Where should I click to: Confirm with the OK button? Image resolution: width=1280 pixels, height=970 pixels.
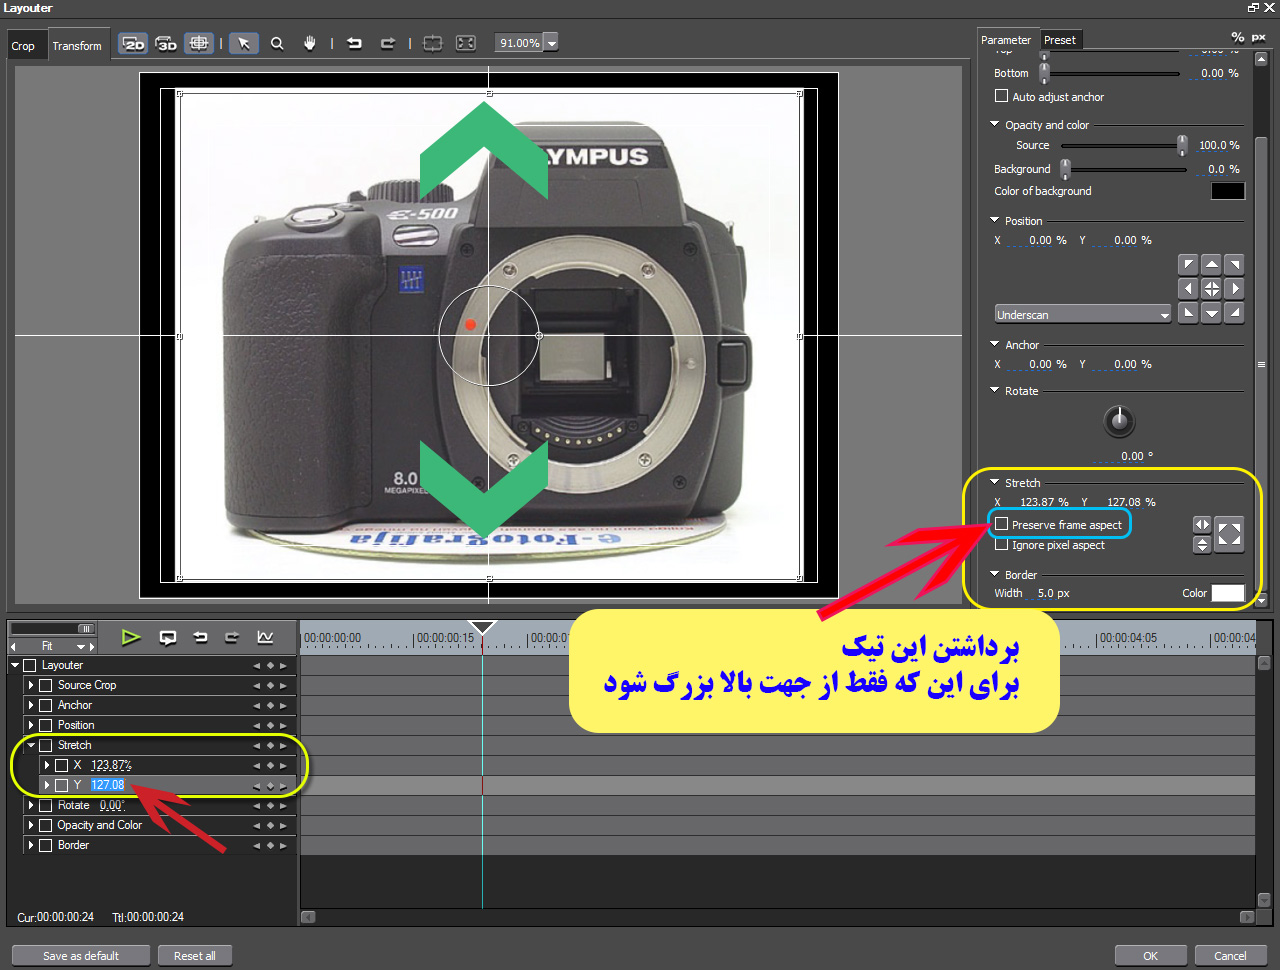click(1151, 956)
